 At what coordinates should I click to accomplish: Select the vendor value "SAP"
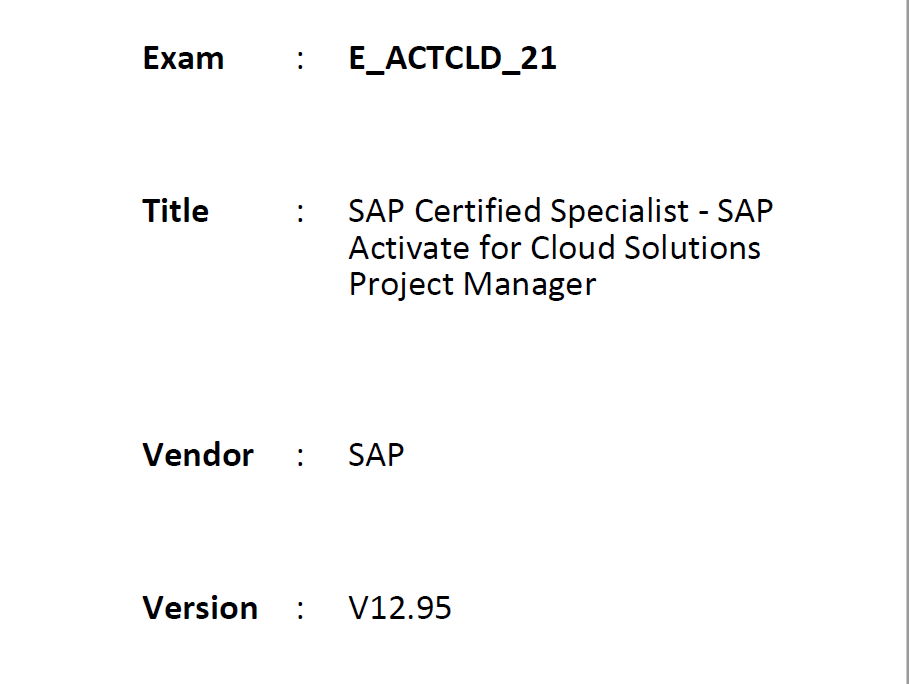[376, 455]
